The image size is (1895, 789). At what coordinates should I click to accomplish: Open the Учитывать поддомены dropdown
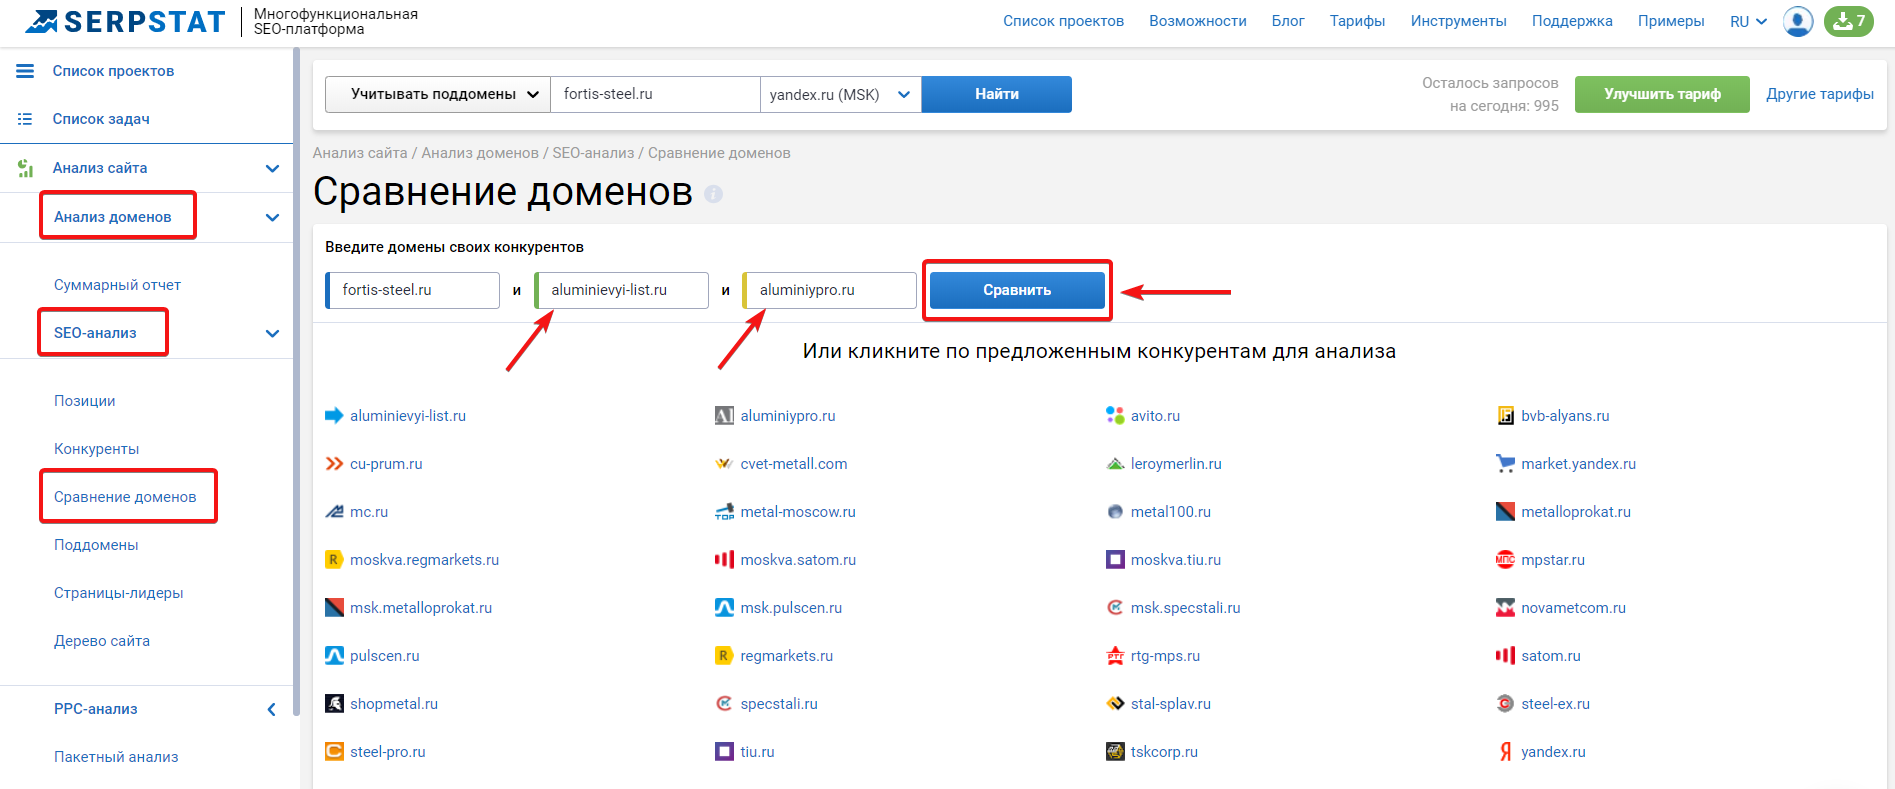click(x=438, y=94)
